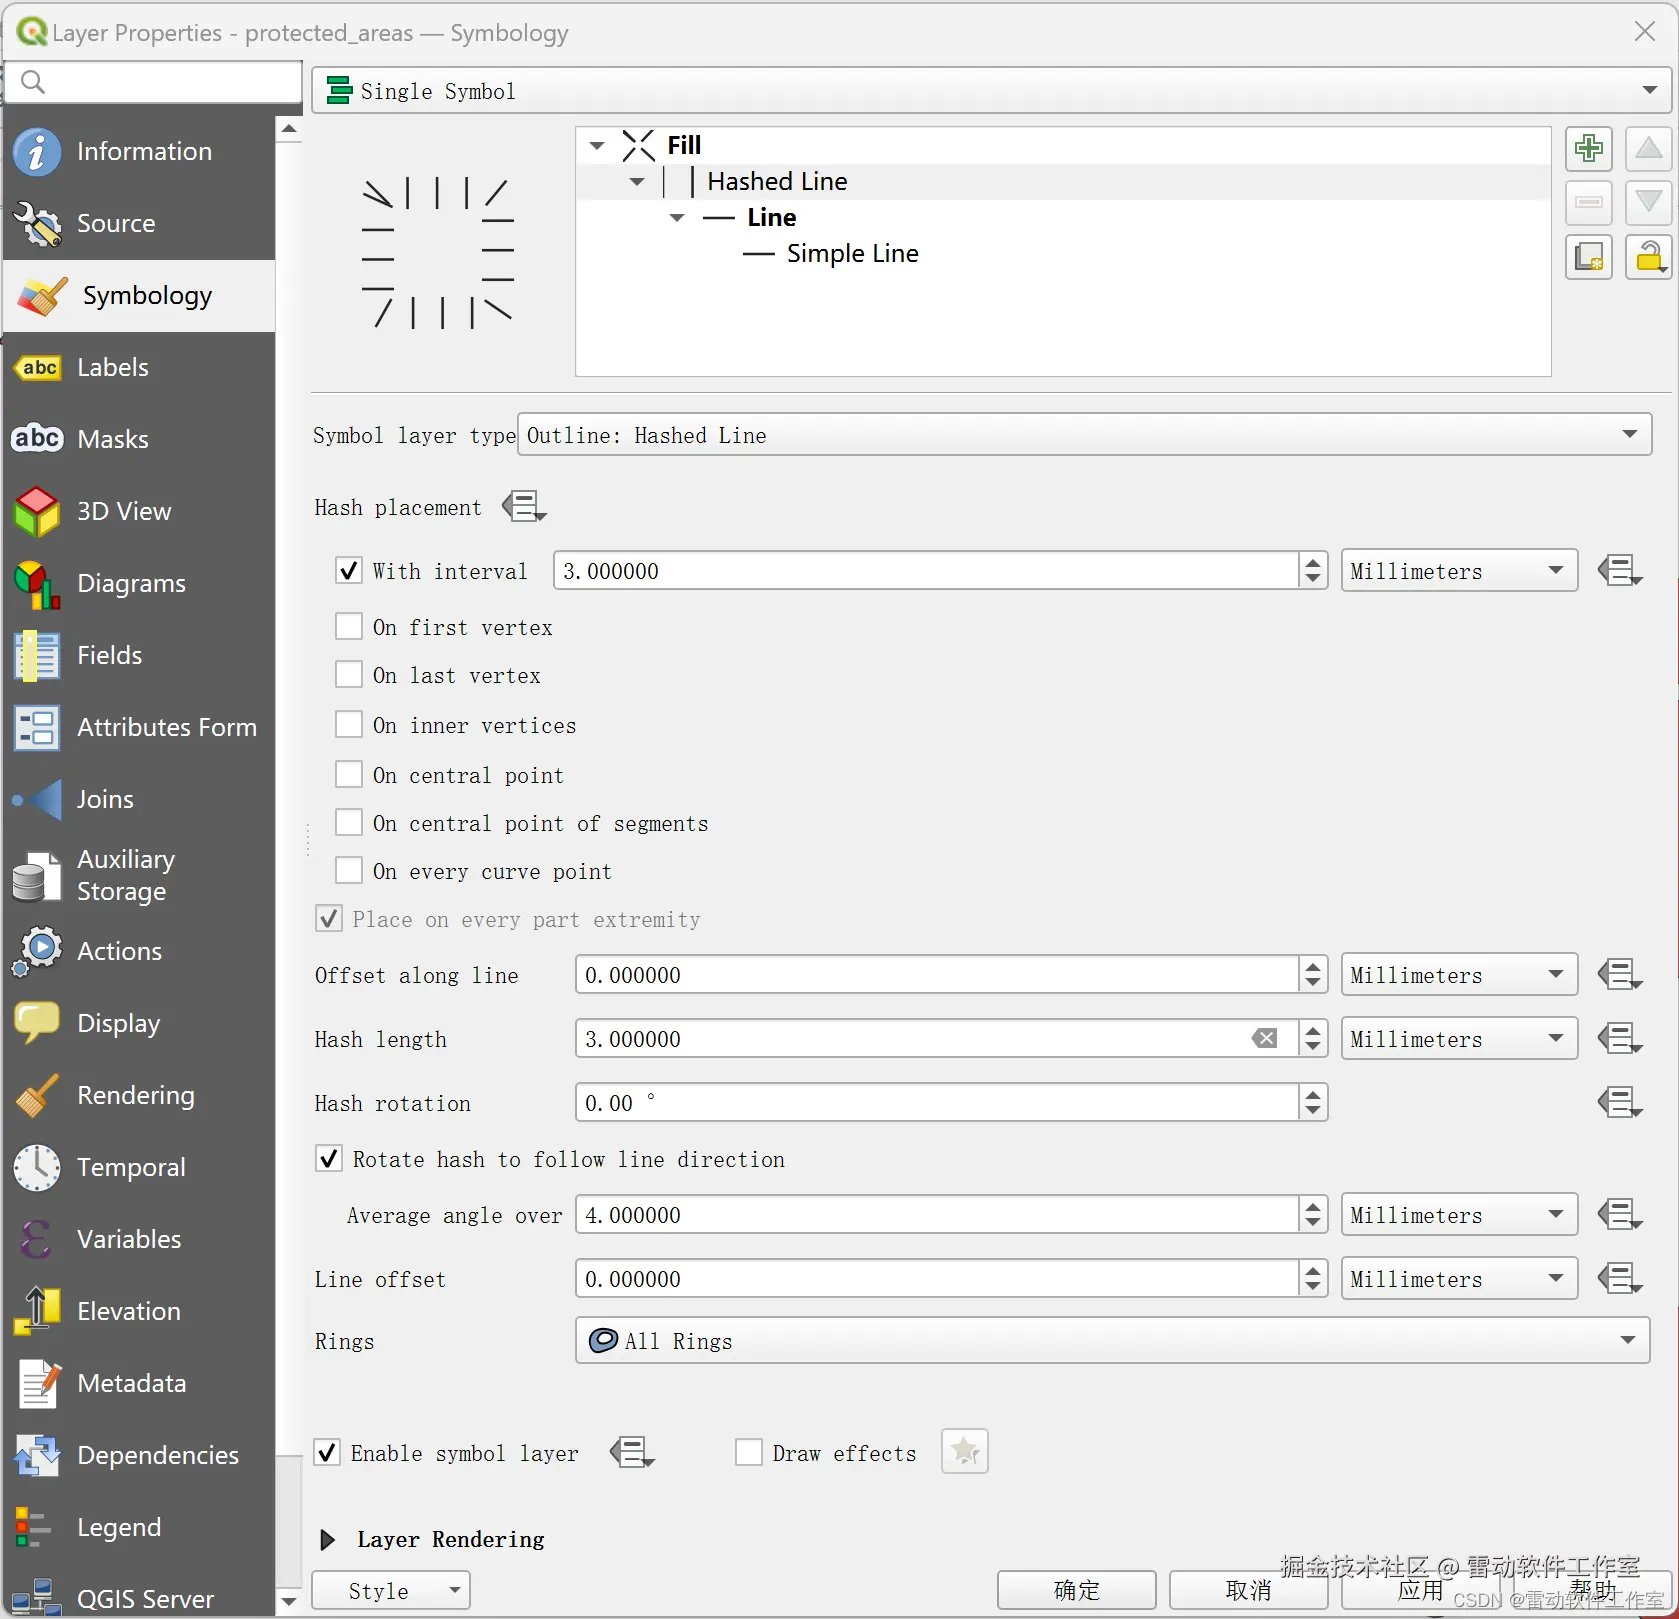This screenshot has height=1619, width=1679.
Task: Go to the Source section
Action: 139,223
